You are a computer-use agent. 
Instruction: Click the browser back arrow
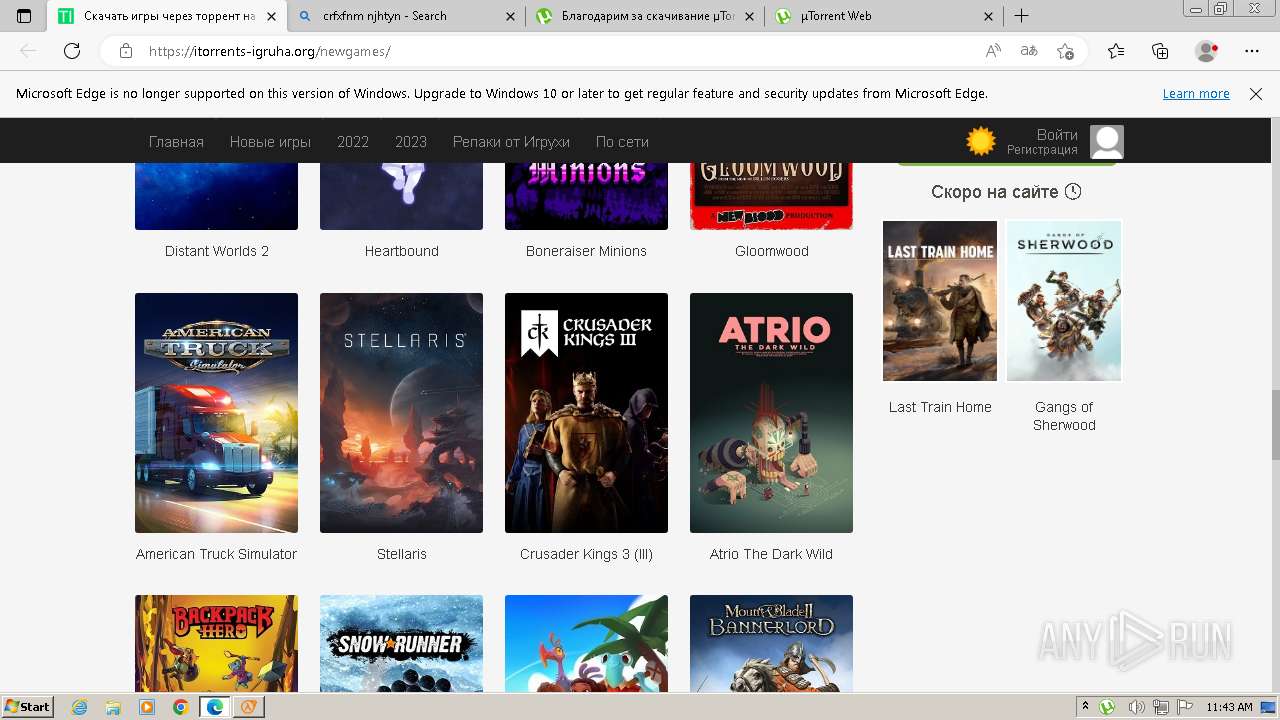28,51
